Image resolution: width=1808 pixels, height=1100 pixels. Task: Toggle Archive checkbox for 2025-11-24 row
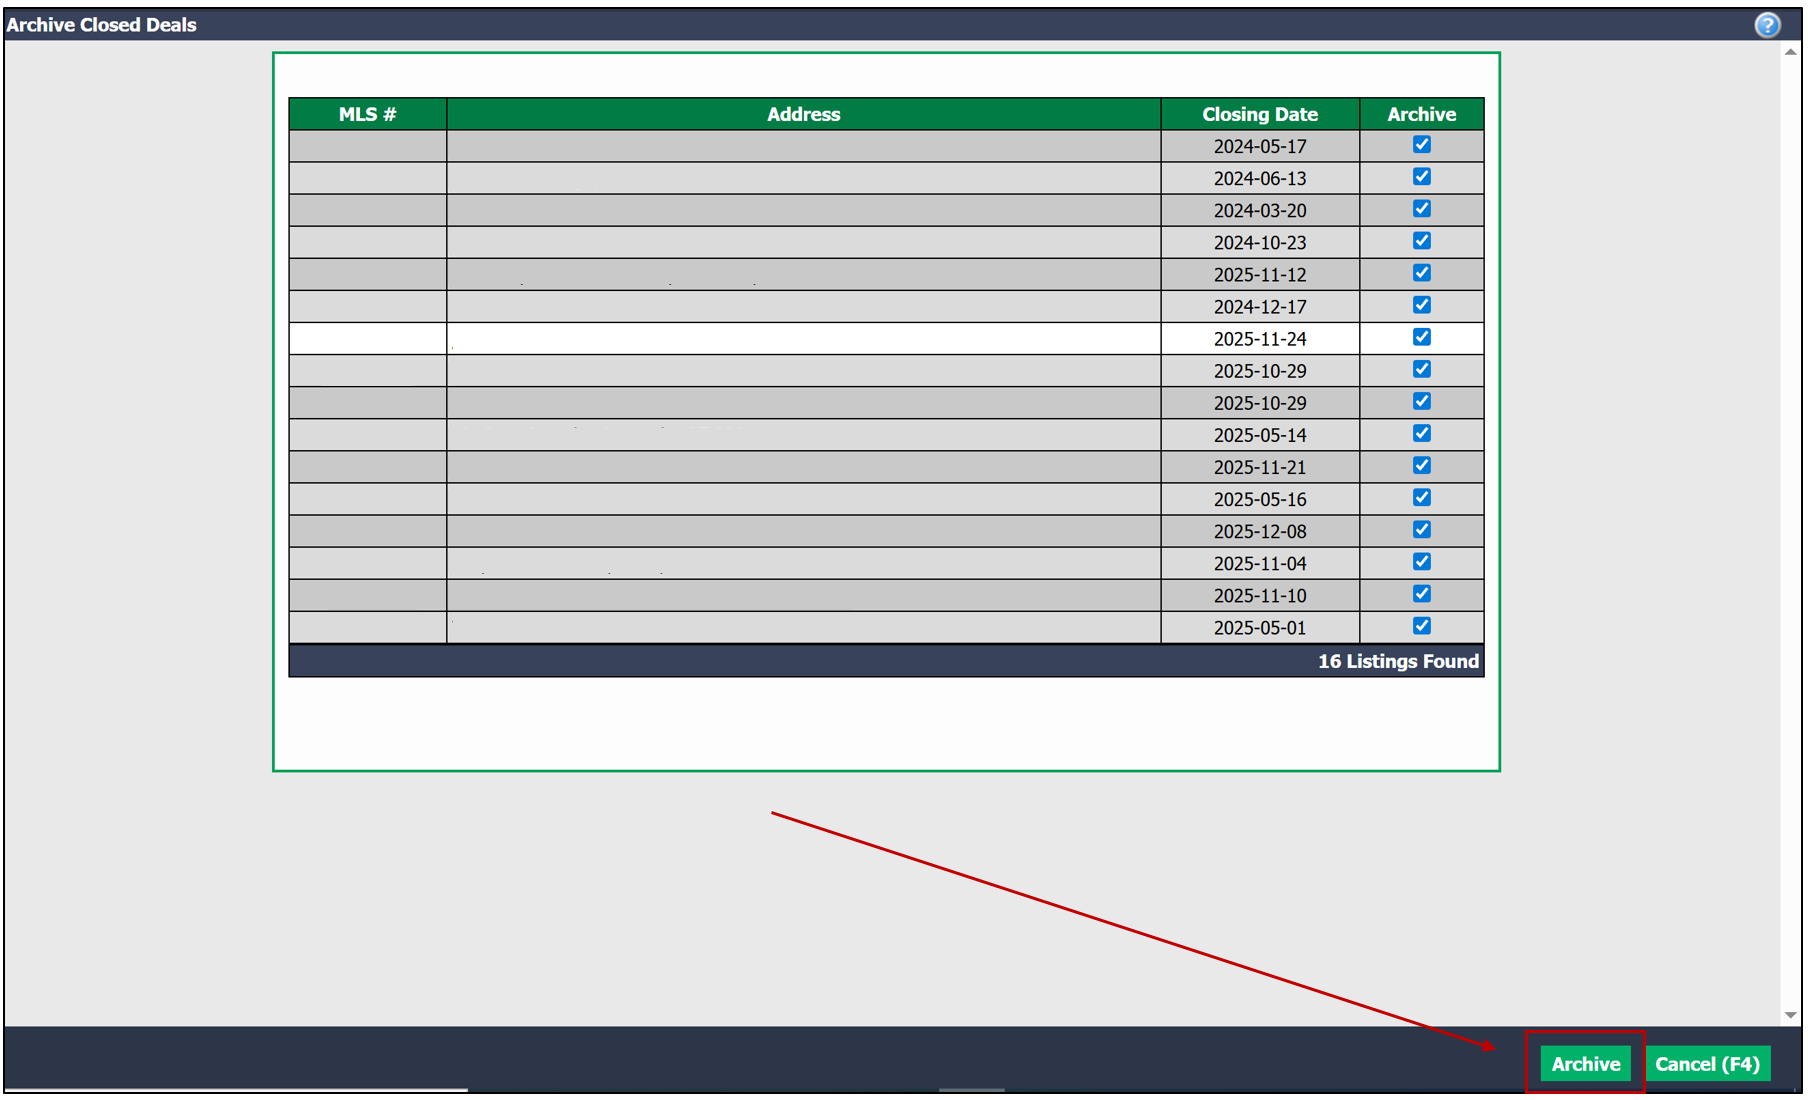[x=1421, y=337]
